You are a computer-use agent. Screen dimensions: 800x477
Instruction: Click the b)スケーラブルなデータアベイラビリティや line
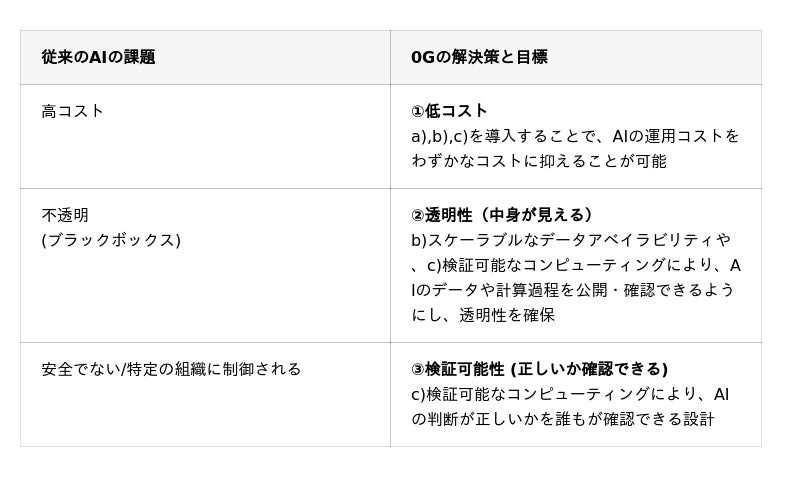[x=570, y=240]
